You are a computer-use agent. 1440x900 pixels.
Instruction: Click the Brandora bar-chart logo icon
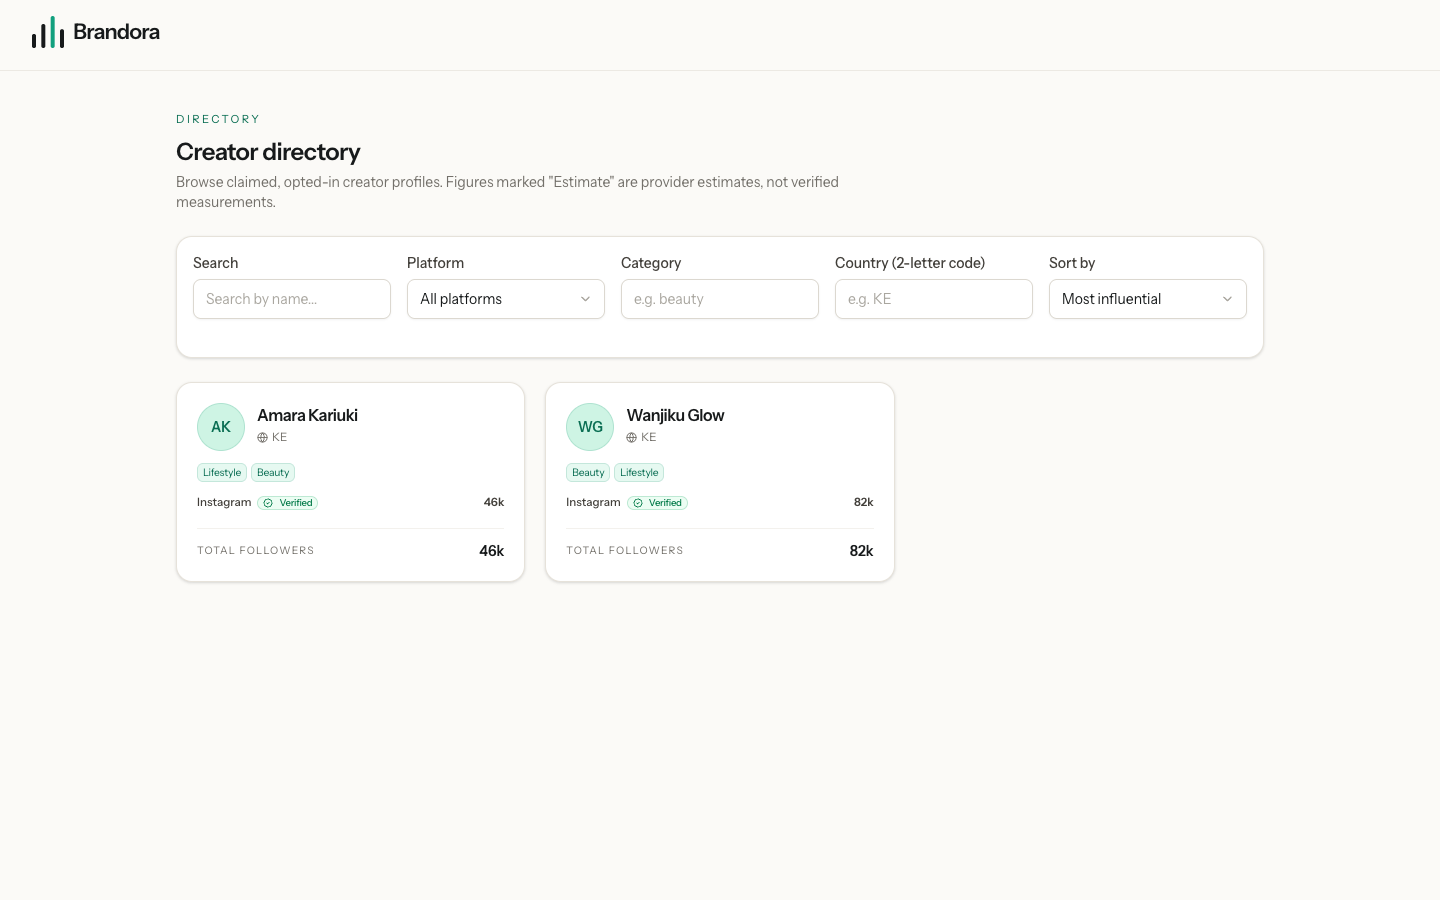click(x=48, y=32)
